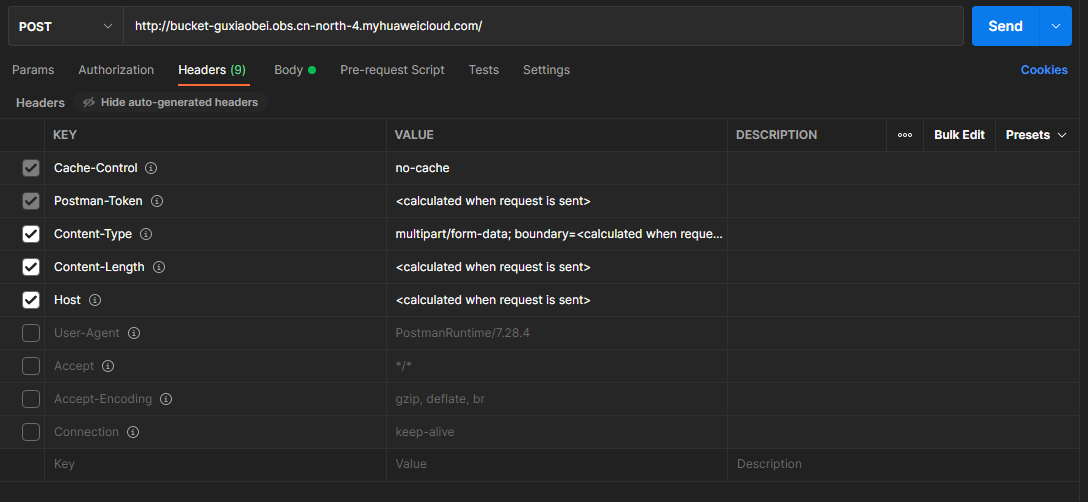This screenshot has height=502, width=1088.
Task: Open the three-dots column options icon
Action: pos(905,135)
